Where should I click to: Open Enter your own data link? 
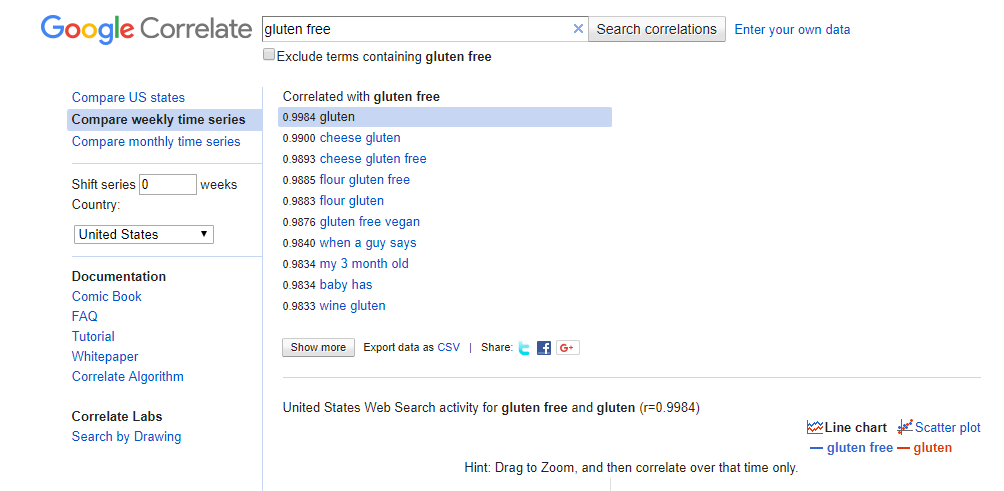coord(792,29)
